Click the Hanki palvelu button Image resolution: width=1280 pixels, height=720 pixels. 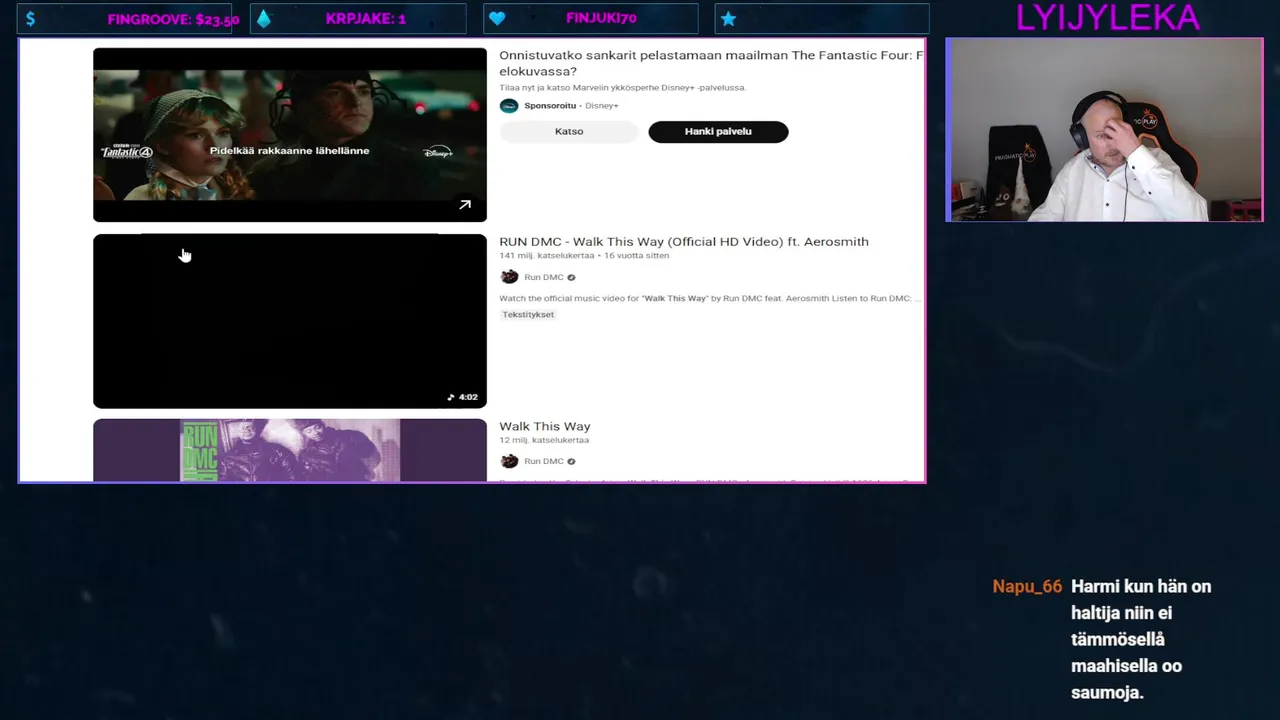(718, 132)
